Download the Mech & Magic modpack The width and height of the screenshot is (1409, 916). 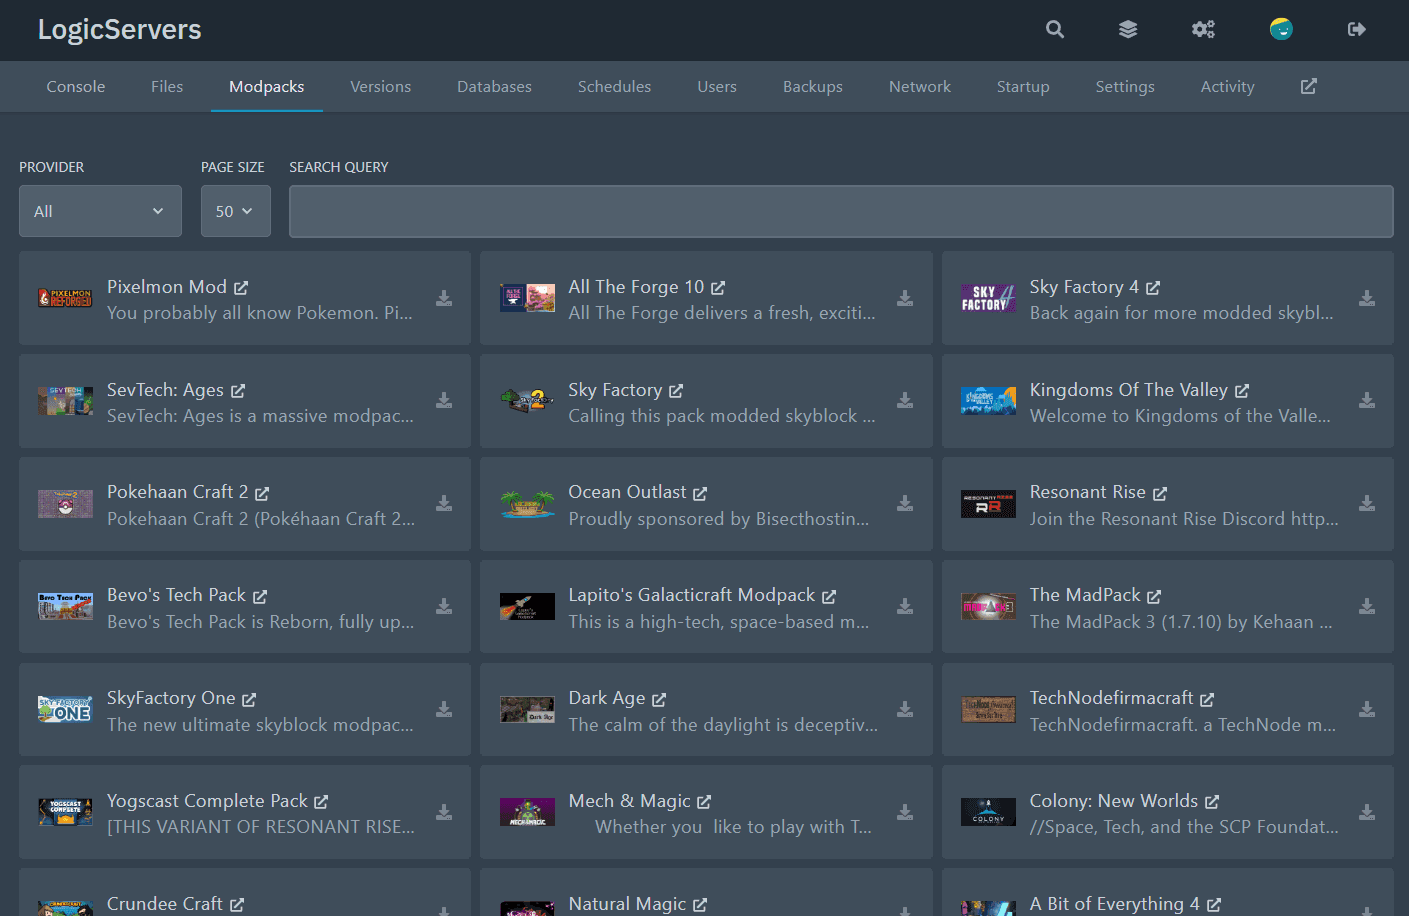pyautogui.click(x=905, y=812)
